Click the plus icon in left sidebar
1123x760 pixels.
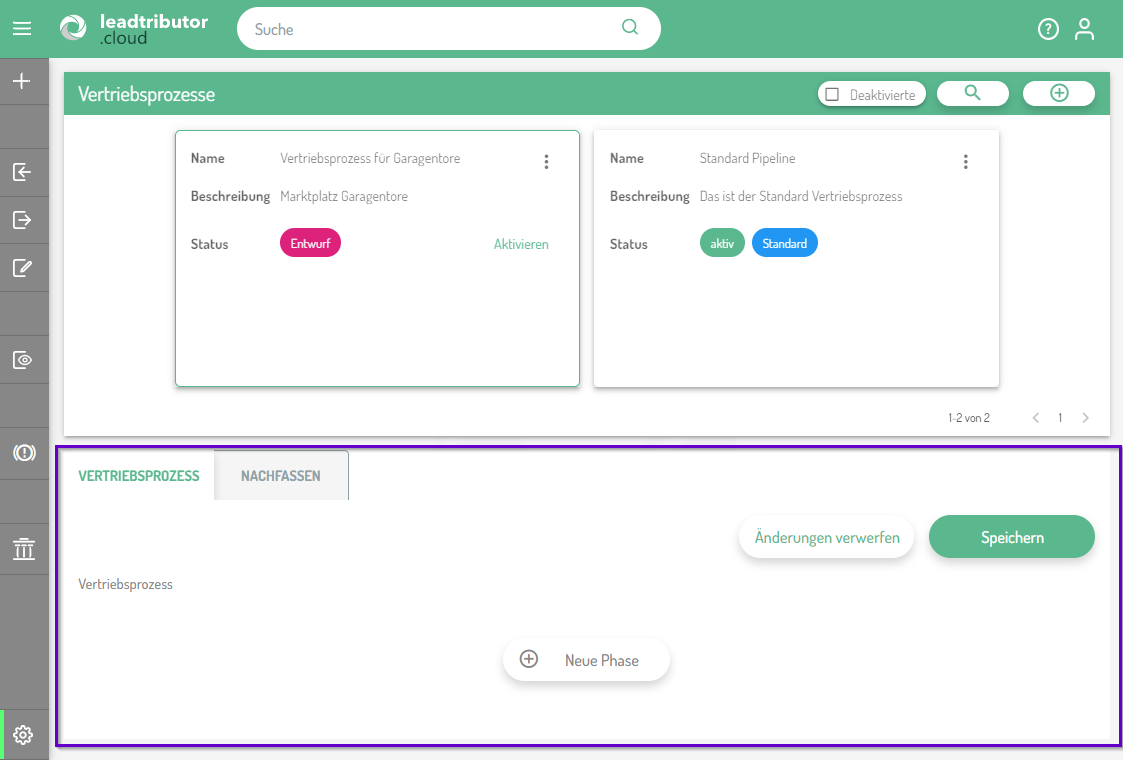coord(22,81)
